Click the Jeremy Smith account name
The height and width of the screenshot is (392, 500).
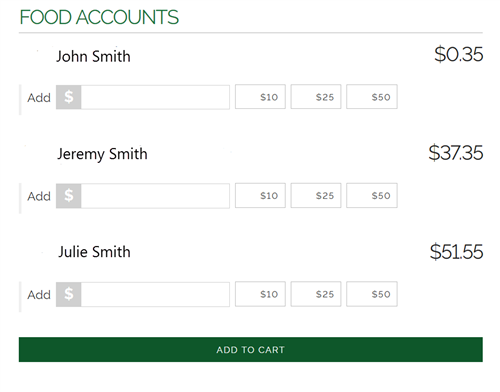tap(102, 154)
